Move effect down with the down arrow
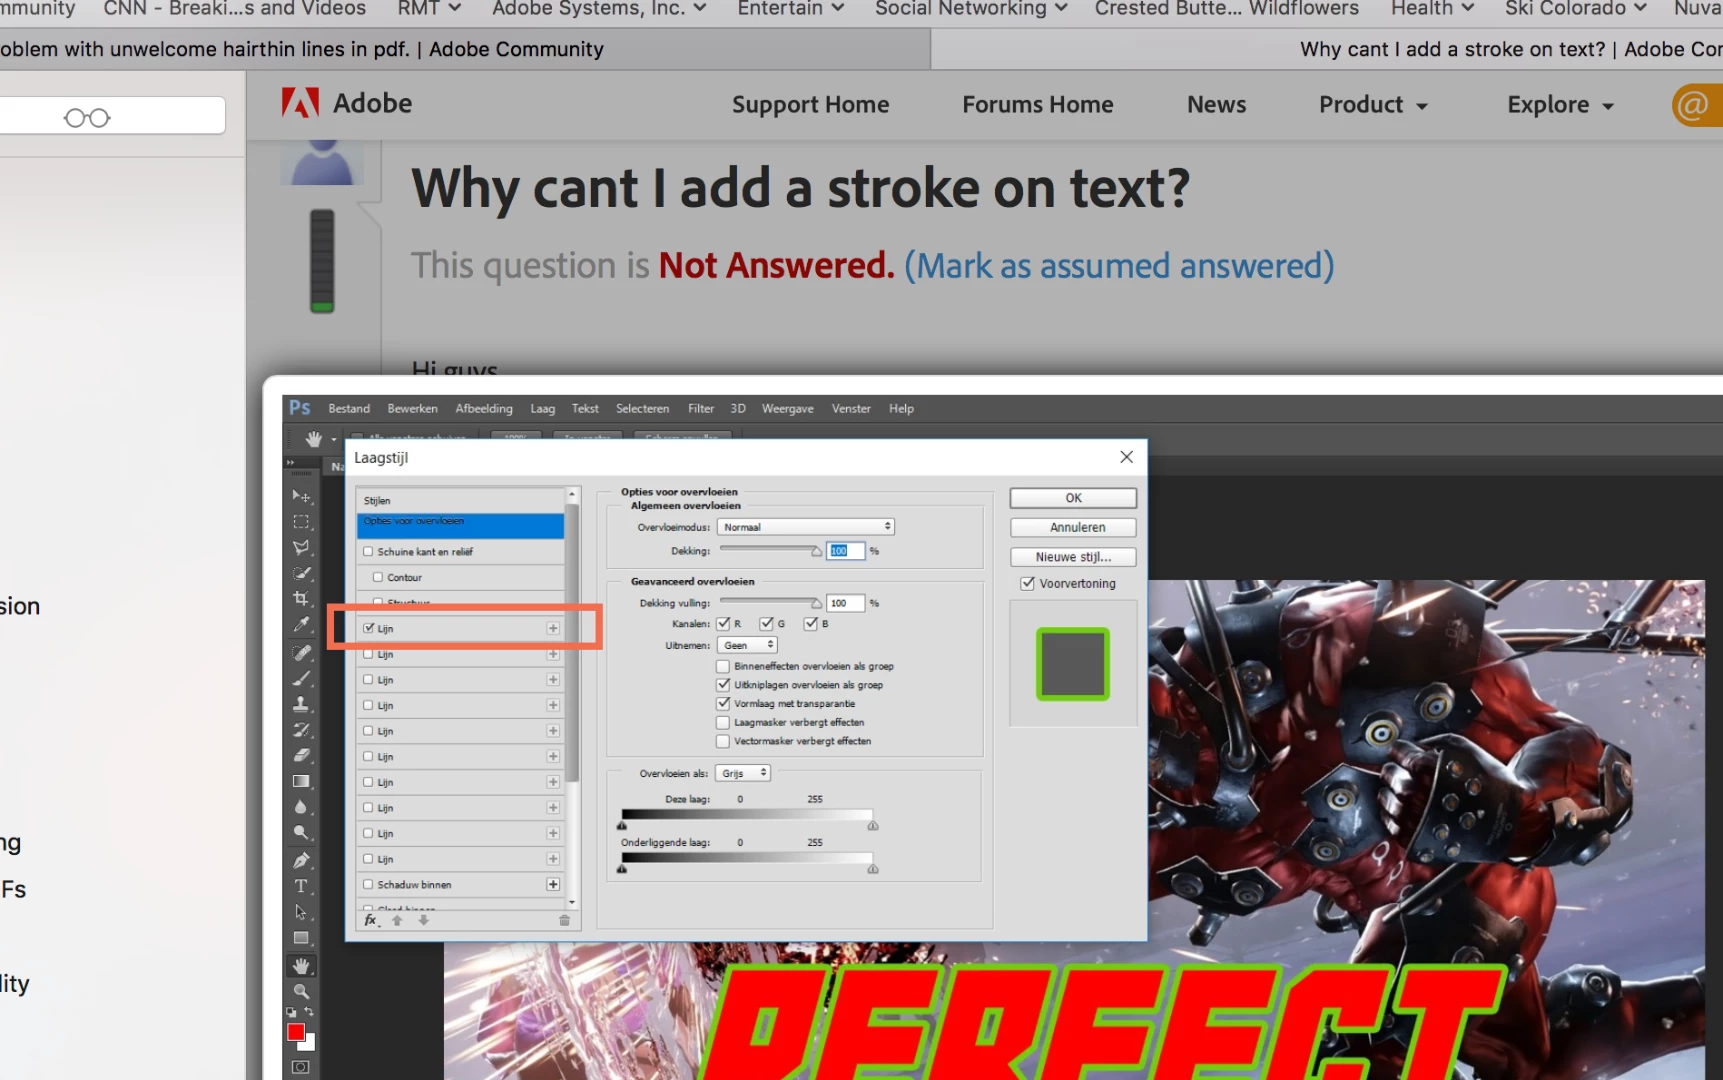 point(423,920)
